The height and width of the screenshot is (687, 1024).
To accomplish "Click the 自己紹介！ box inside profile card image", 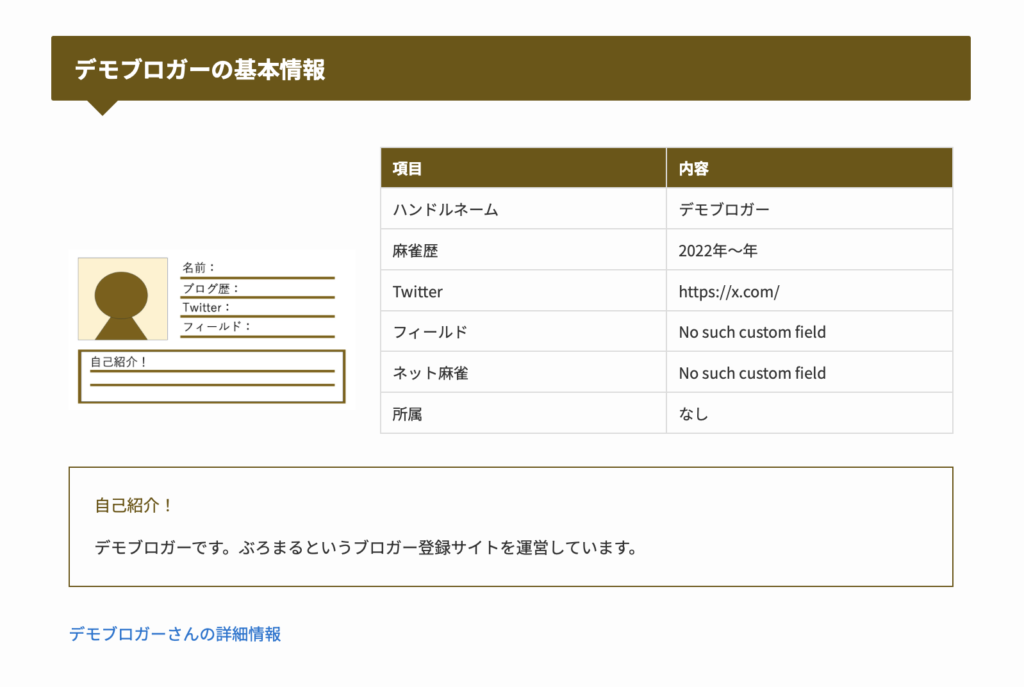I will point(211,377).
